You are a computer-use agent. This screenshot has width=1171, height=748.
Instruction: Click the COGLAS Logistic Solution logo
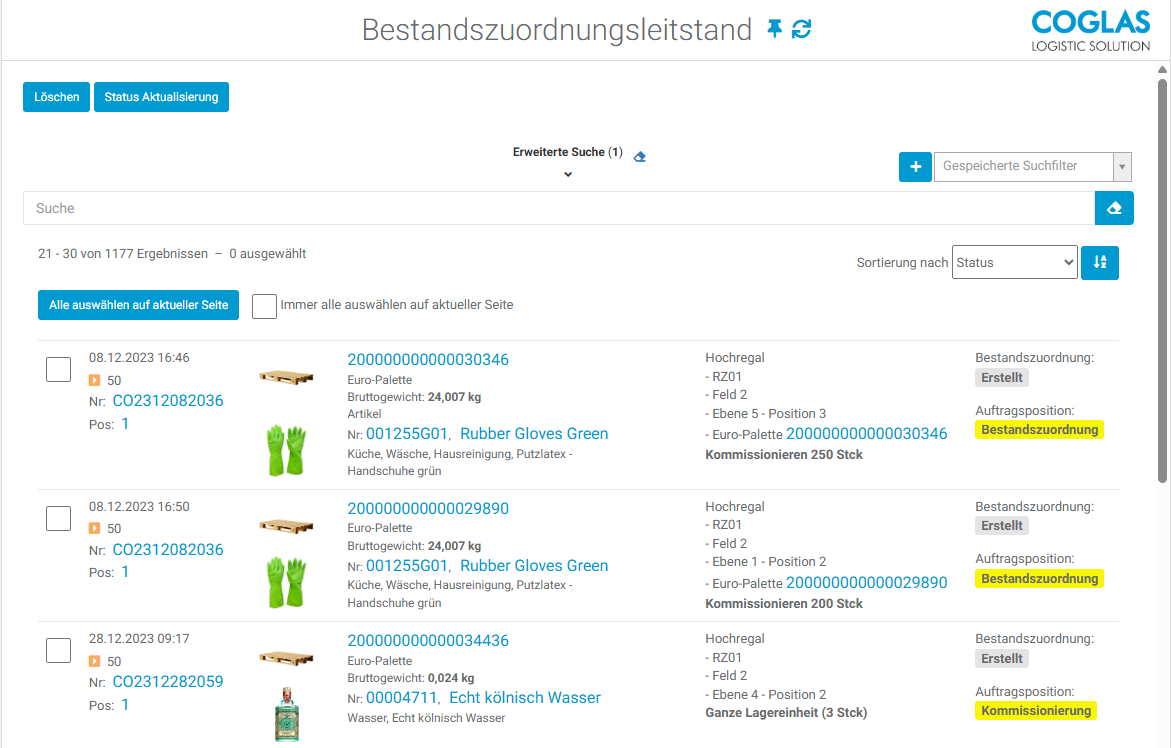(x=1090, y=30)
